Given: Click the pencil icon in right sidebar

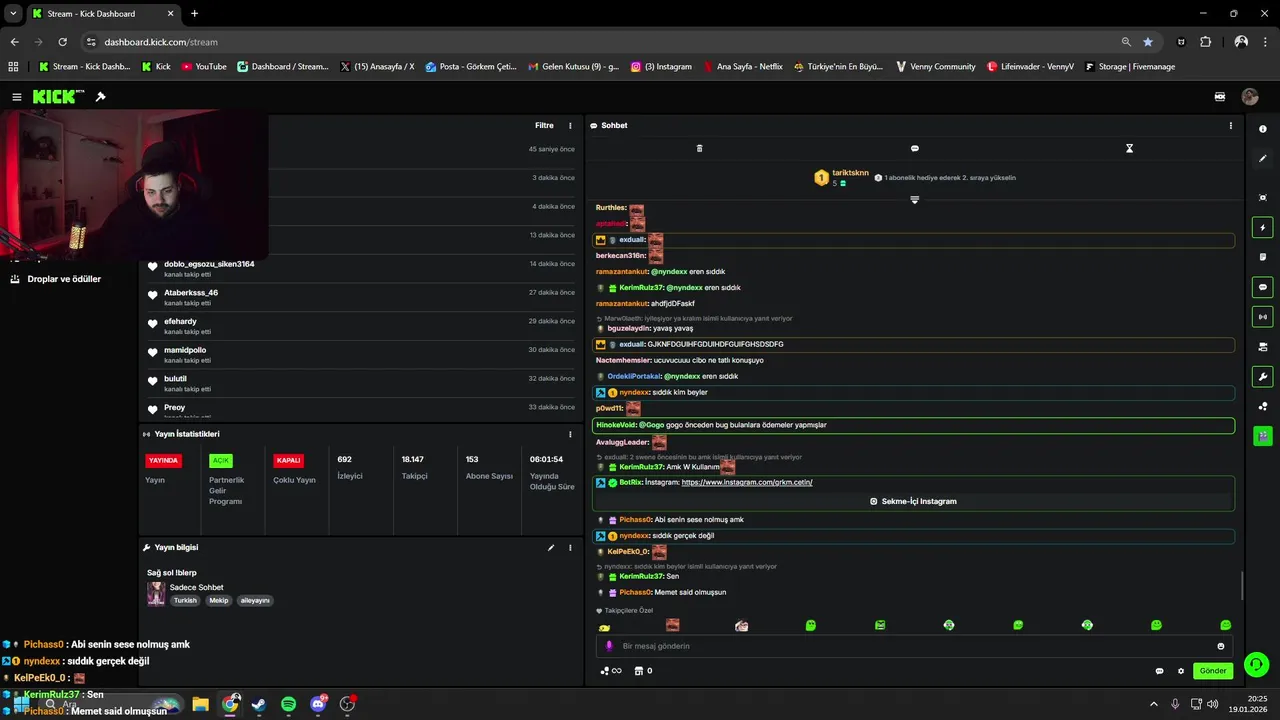Looking at the screenshot, I should tap(1262, 158).
